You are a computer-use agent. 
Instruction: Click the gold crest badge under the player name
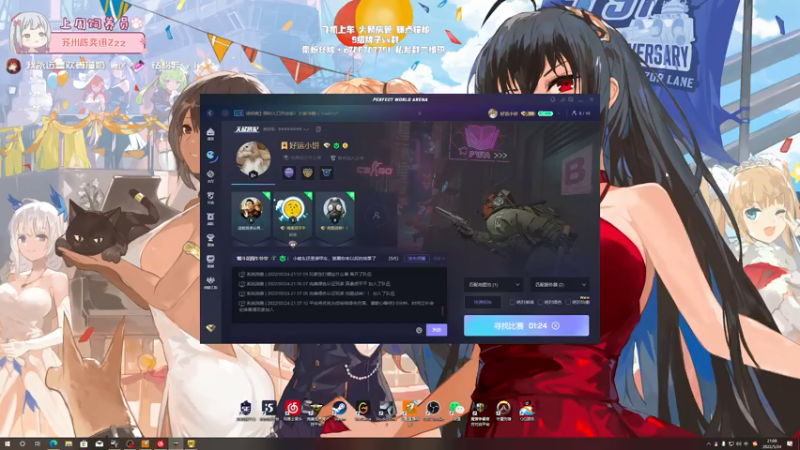308,173
